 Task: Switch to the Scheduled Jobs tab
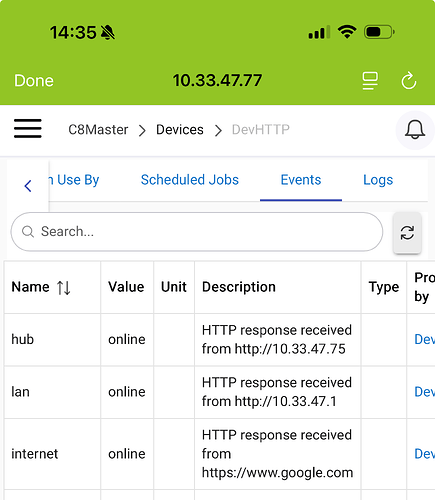coord(190,180)
